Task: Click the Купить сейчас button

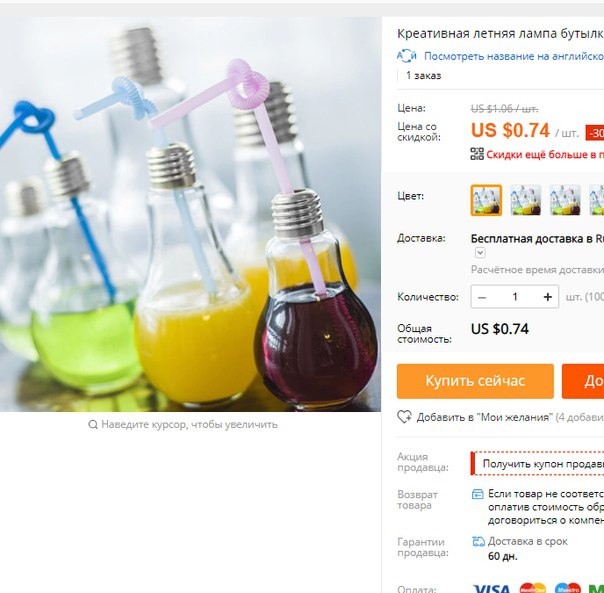Action: pyautogui.click(x=475, y=381)
